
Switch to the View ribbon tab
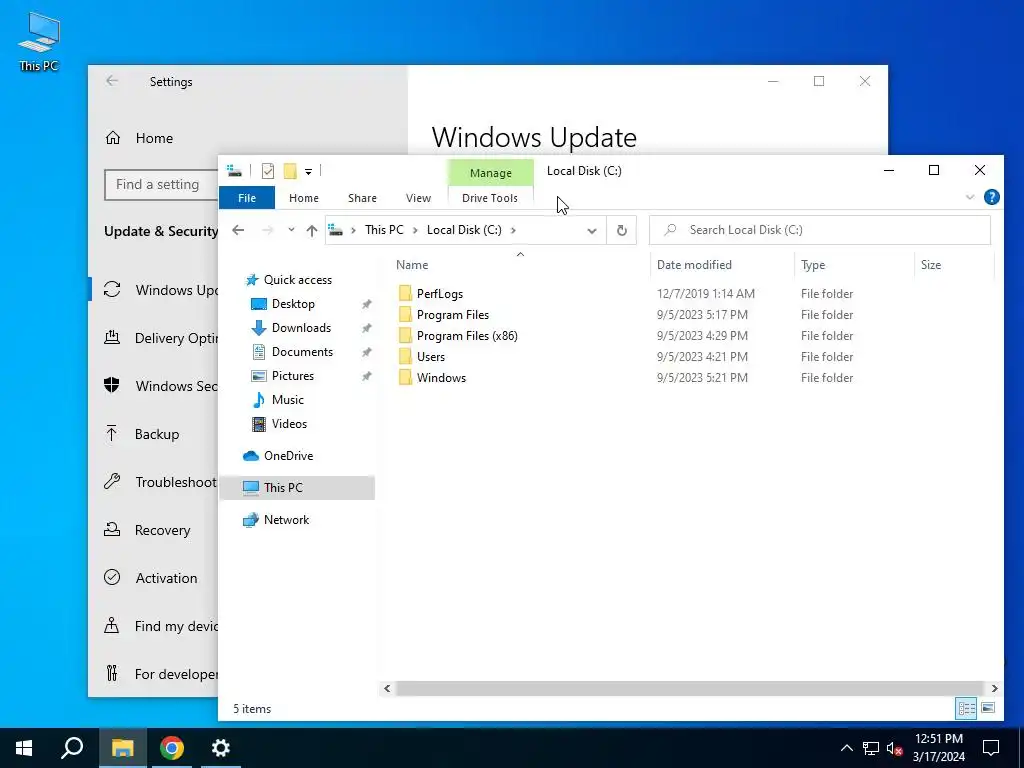418,198
